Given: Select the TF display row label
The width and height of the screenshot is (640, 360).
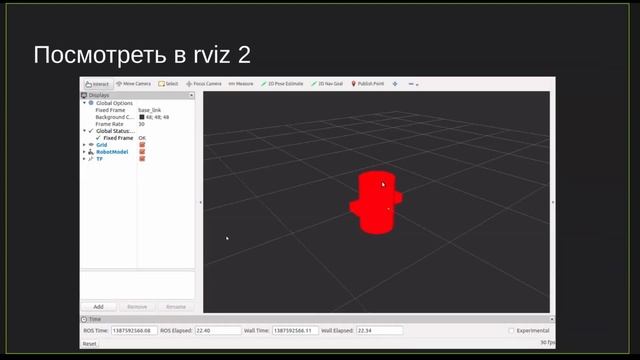Looking at the screenshot, I should (99, 159).
